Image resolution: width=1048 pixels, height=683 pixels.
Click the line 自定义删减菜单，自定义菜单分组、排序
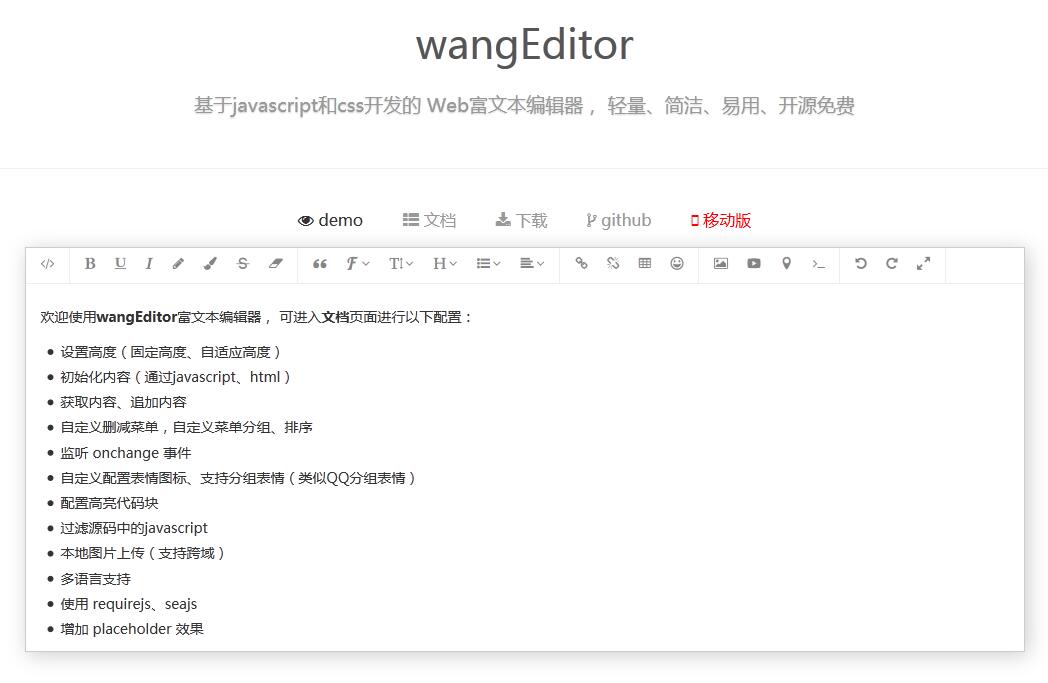point(186,428)
